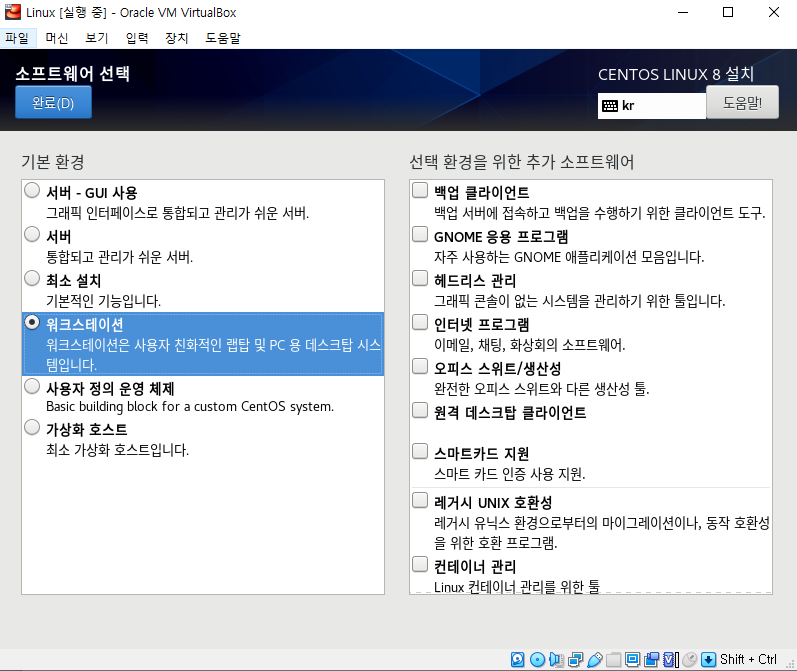This screenshot has width=797, height=671.
Task: Select the 워크스테이션 radio option
Action: (x=32, y=322)
